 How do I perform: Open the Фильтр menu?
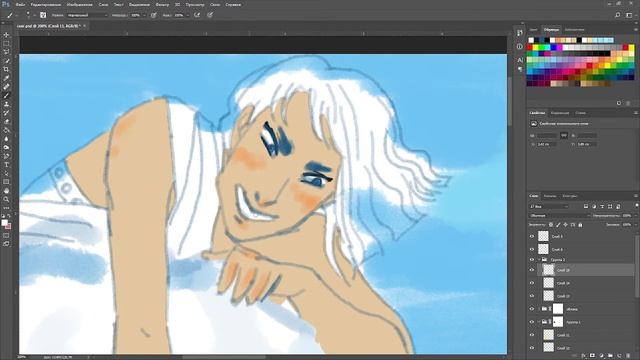pos(162,4)
